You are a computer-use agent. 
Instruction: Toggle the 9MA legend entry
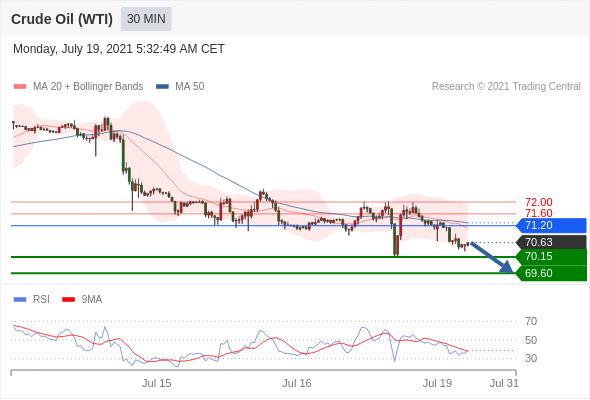coord(82,300)
